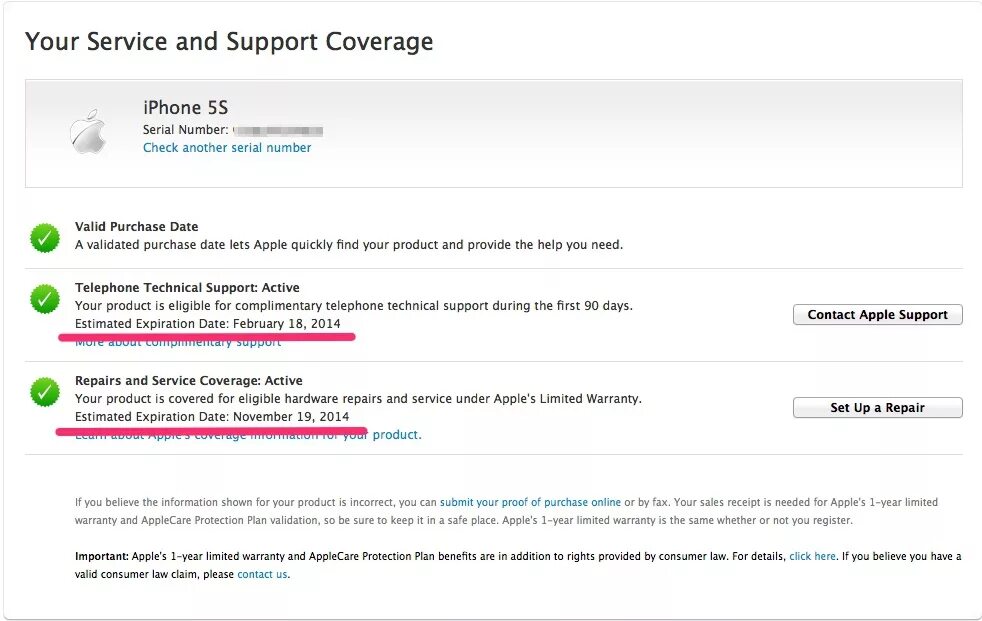Click the Telephone Technical Support: Active heading
Image resolution: width=982 pixels, height=621 pixels.
(187, 288)
